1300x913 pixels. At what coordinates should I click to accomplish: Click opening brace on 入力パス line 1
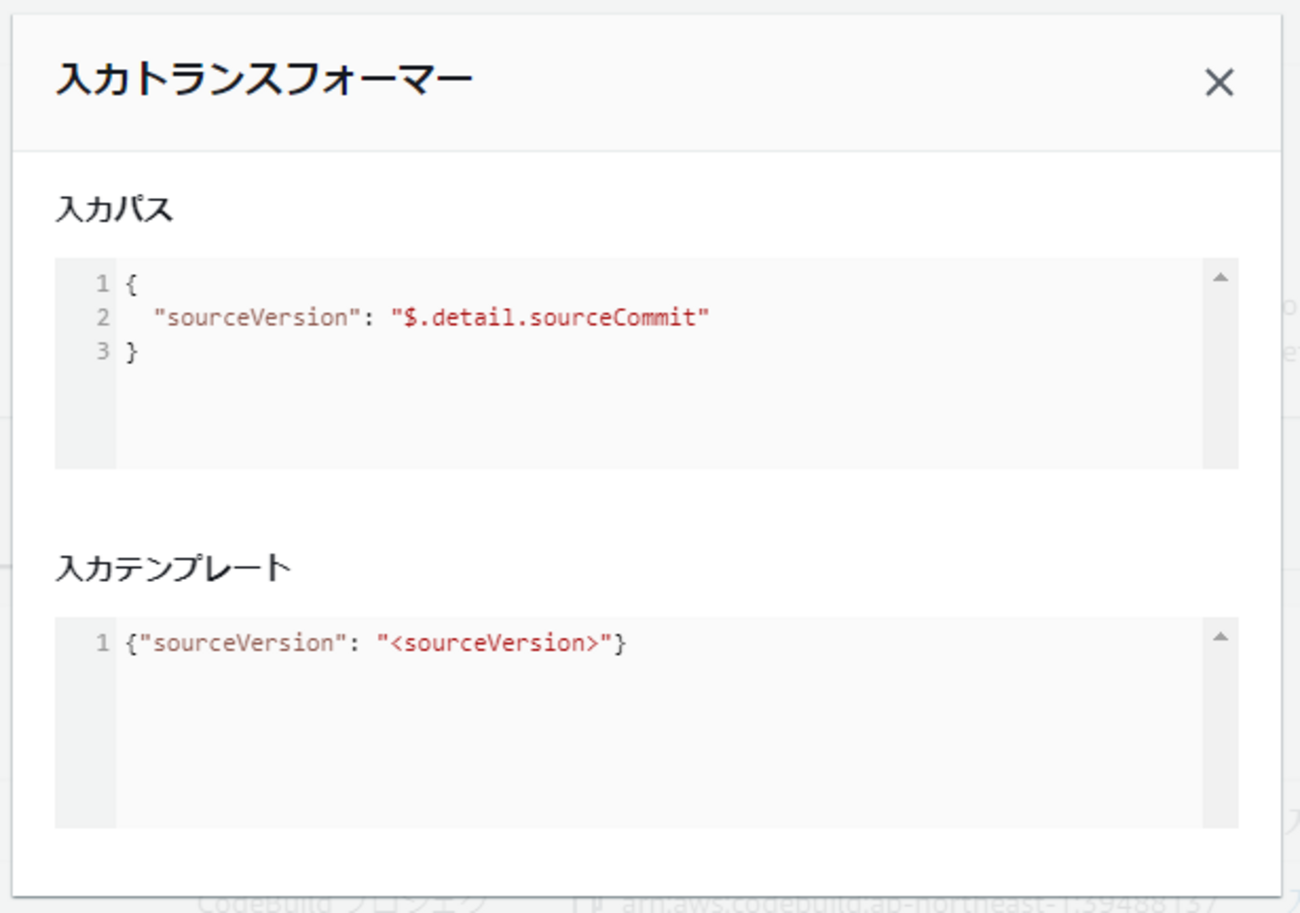coord(131,284)
